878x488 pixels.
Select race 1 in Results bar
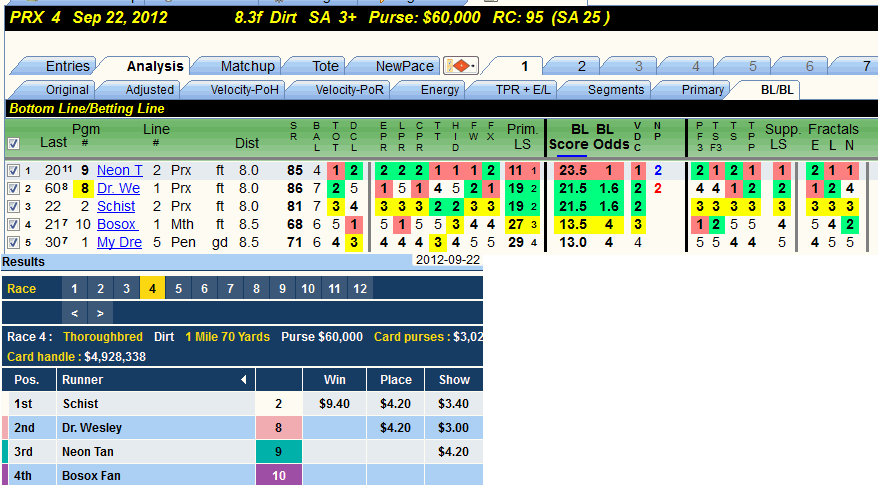(74, 289)
